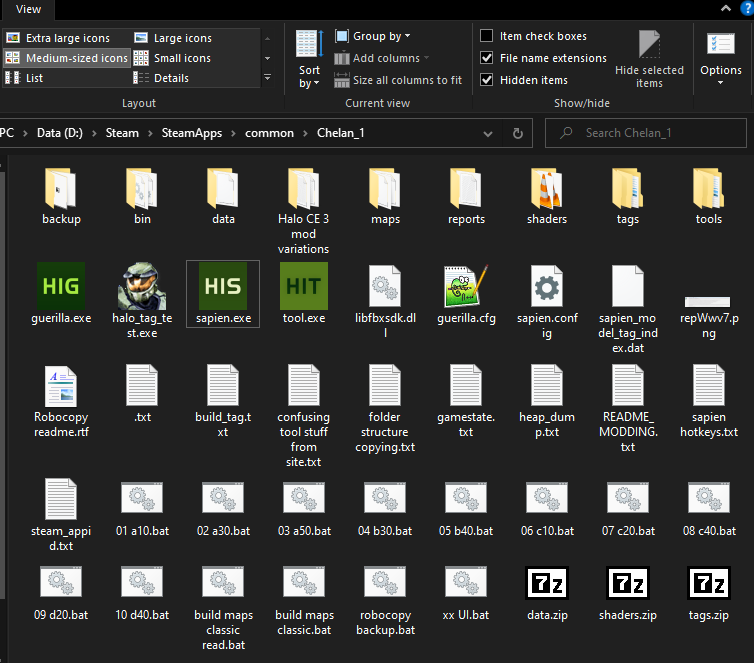Switch to the View ribbon tab
The height and width of the screenshot is (663, 754).
[29, 9]
